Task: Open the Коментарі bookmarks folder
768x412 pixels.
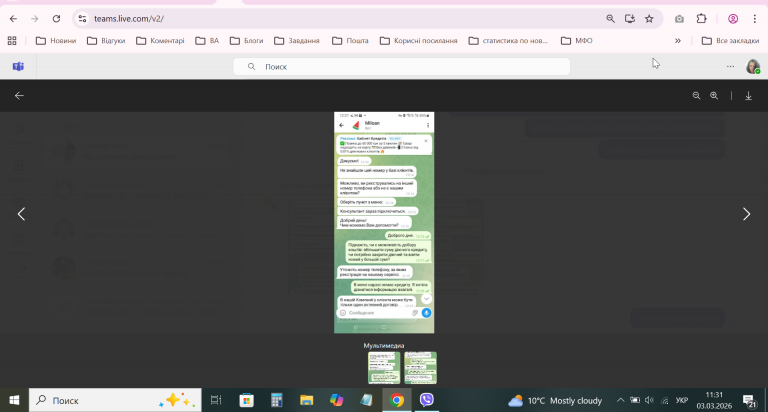Action: 160,41
